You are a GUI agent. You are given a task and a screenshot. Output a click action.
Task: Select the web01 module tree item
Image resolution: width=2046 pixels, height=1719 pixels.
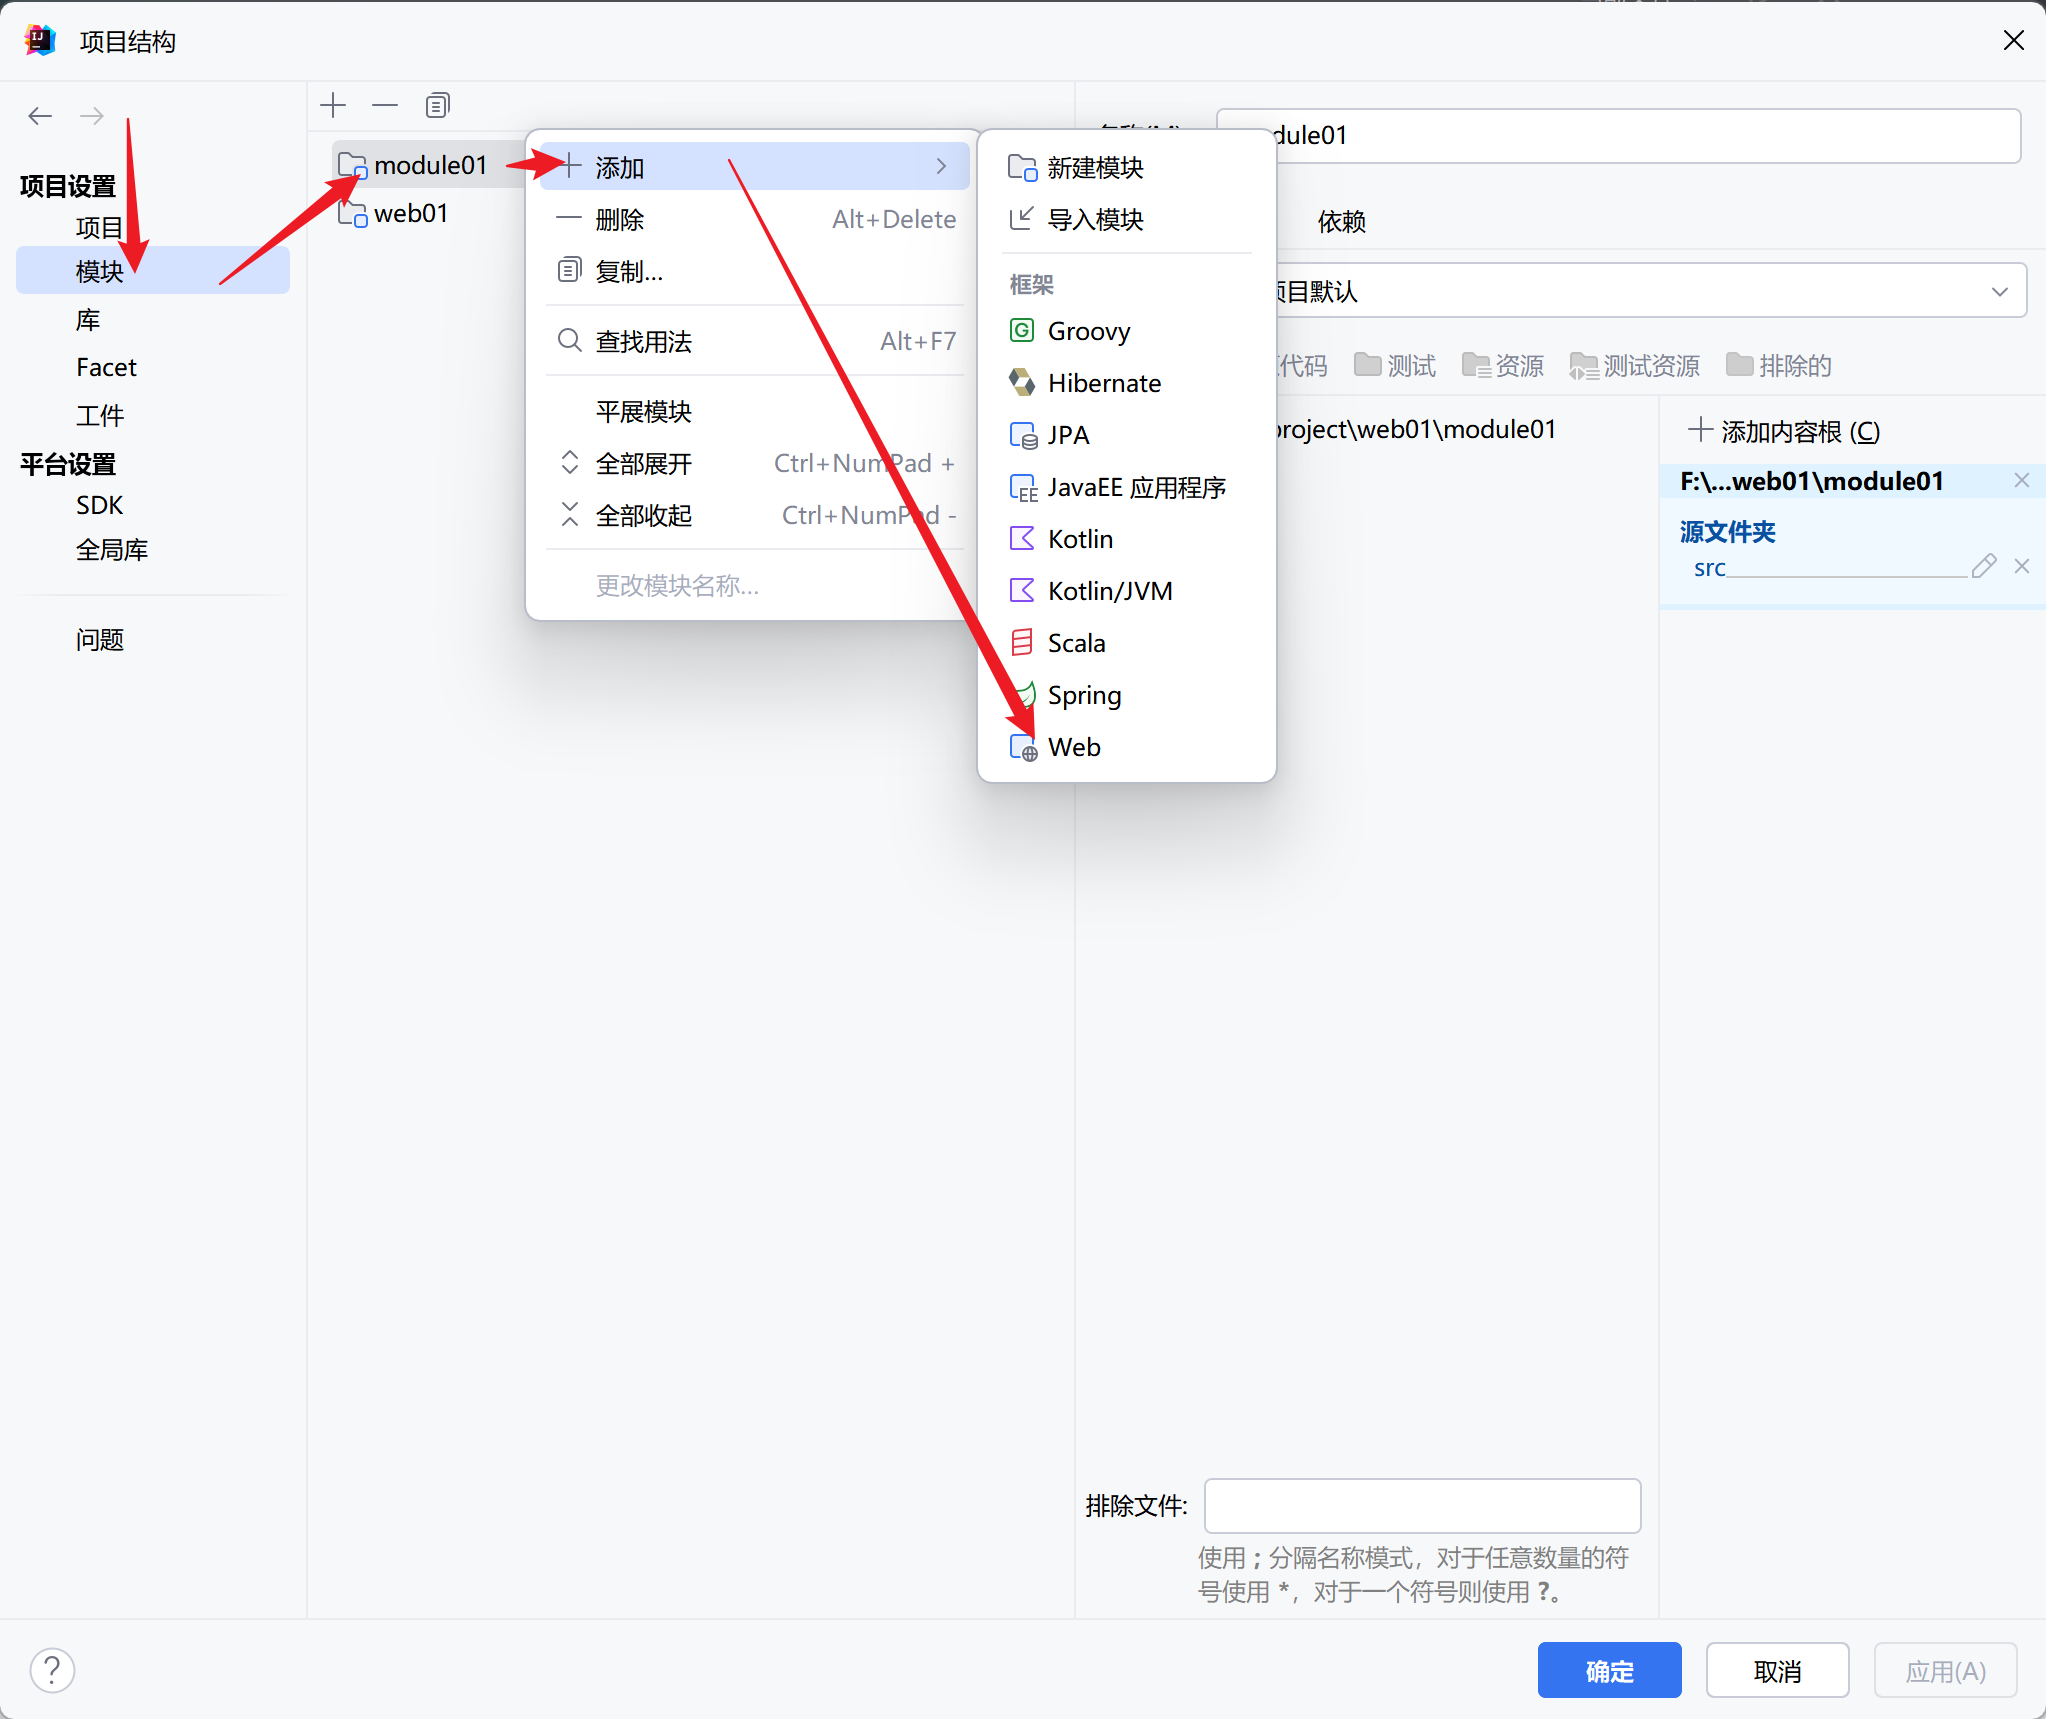(x=410, y=213)
